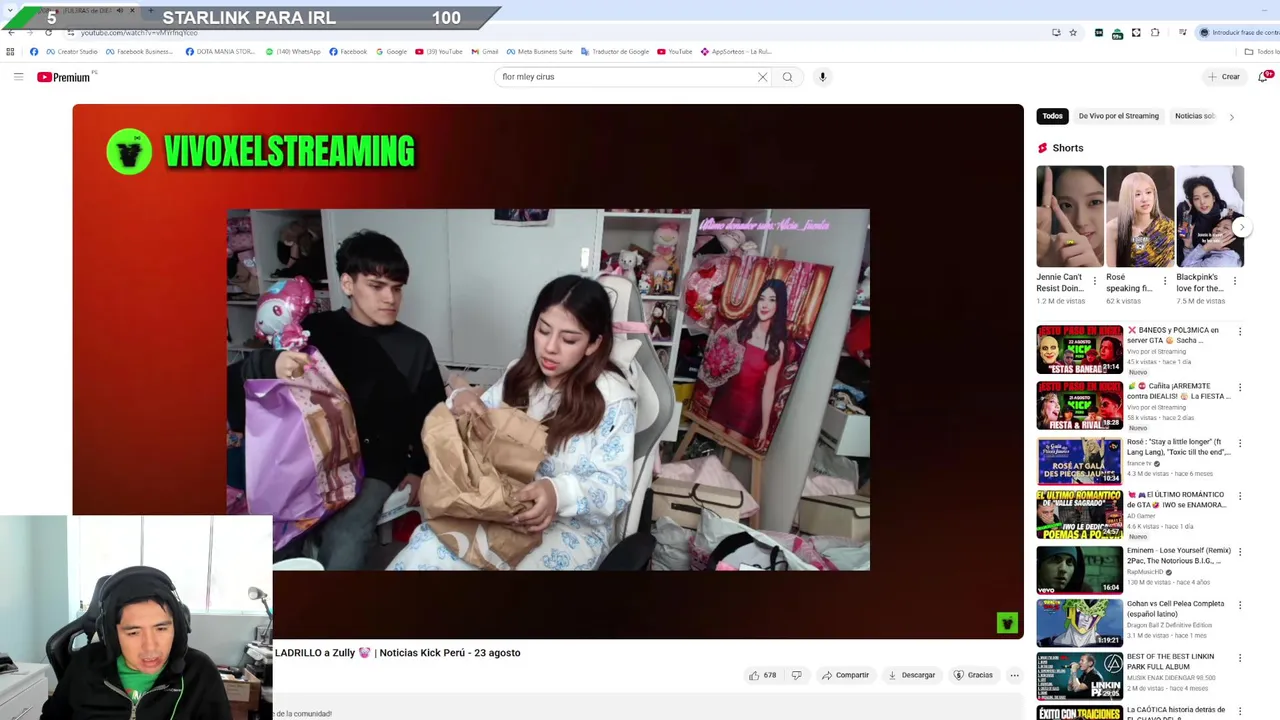Screen dimensions: 1280x720
Task: Click the magnifier search button
Action: [x=788, y=77]
